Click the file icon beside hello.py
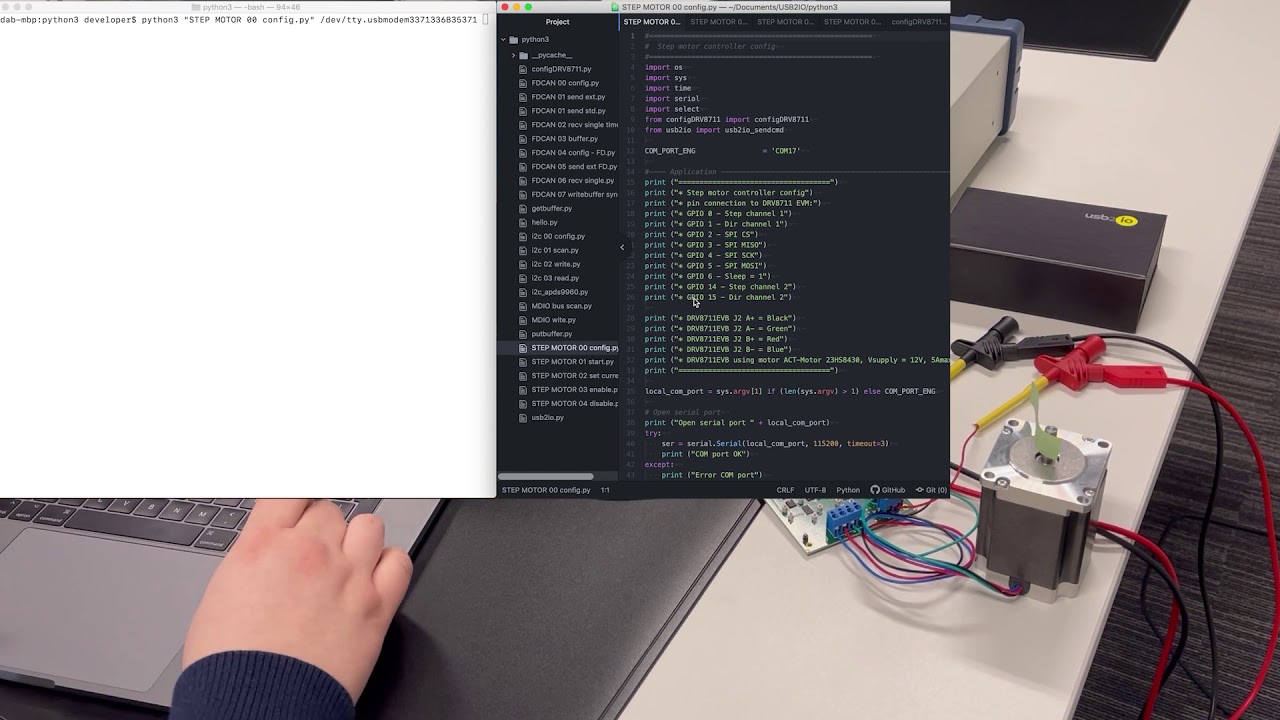 click(x=523, y=222)
